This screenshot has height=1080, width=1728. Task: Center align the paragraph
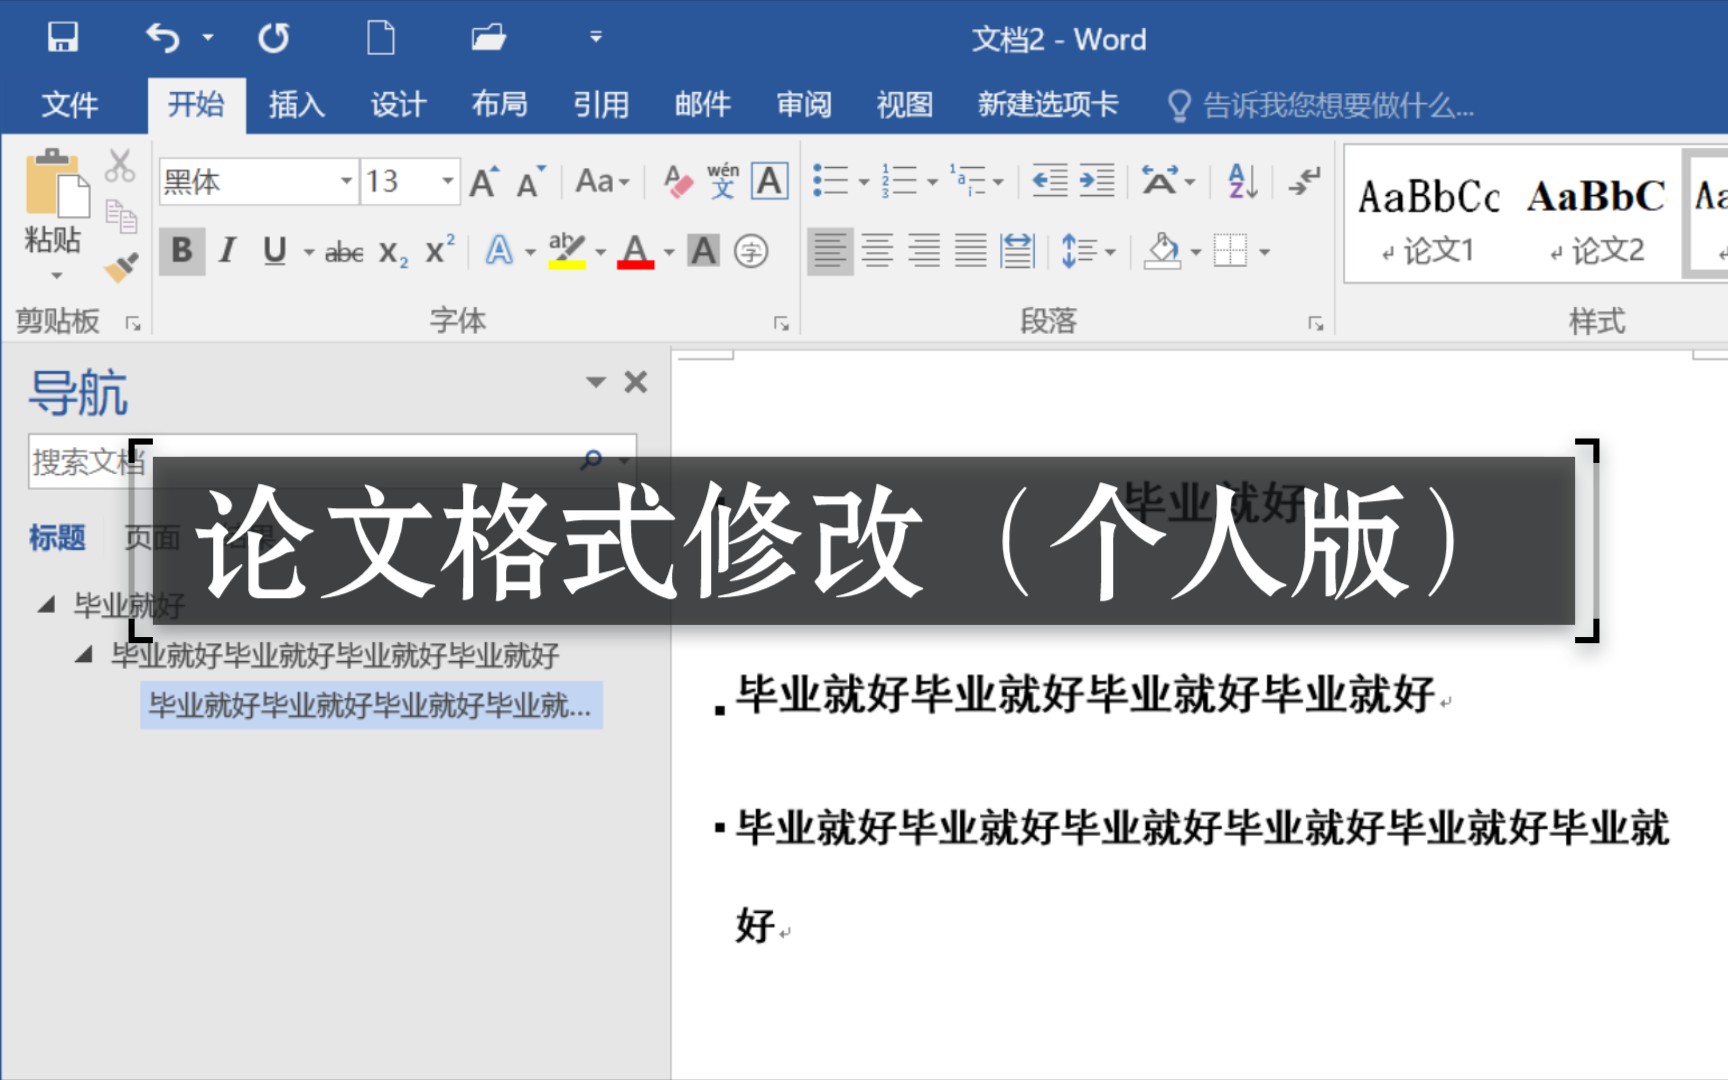tap(877, 250)
